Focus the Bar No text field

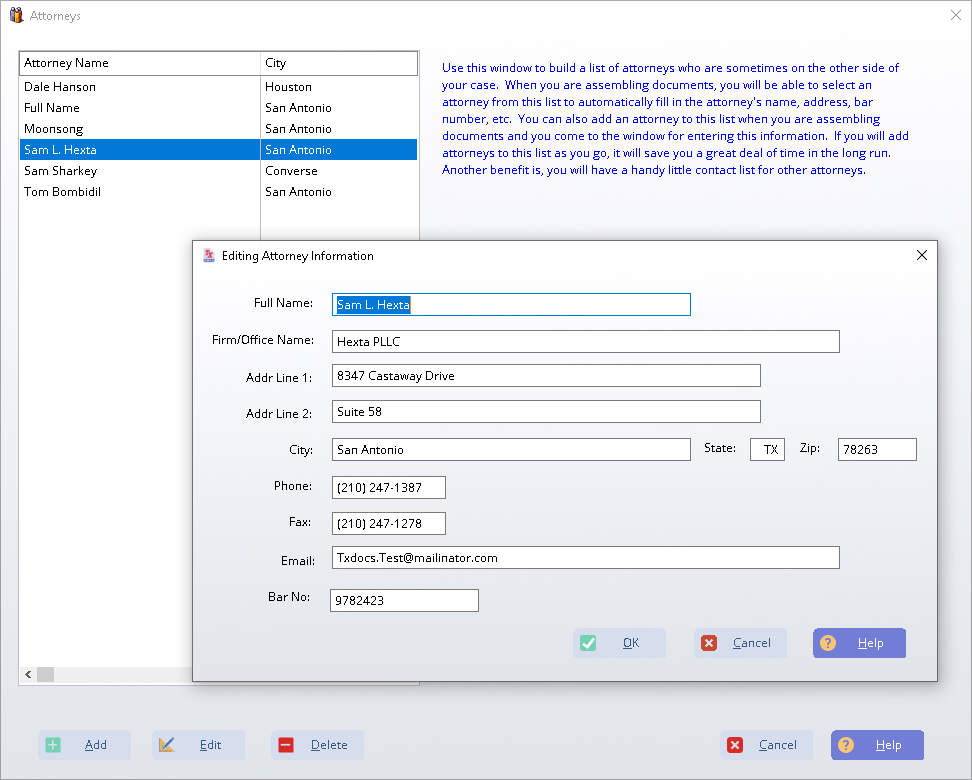[x=404, y=601]
